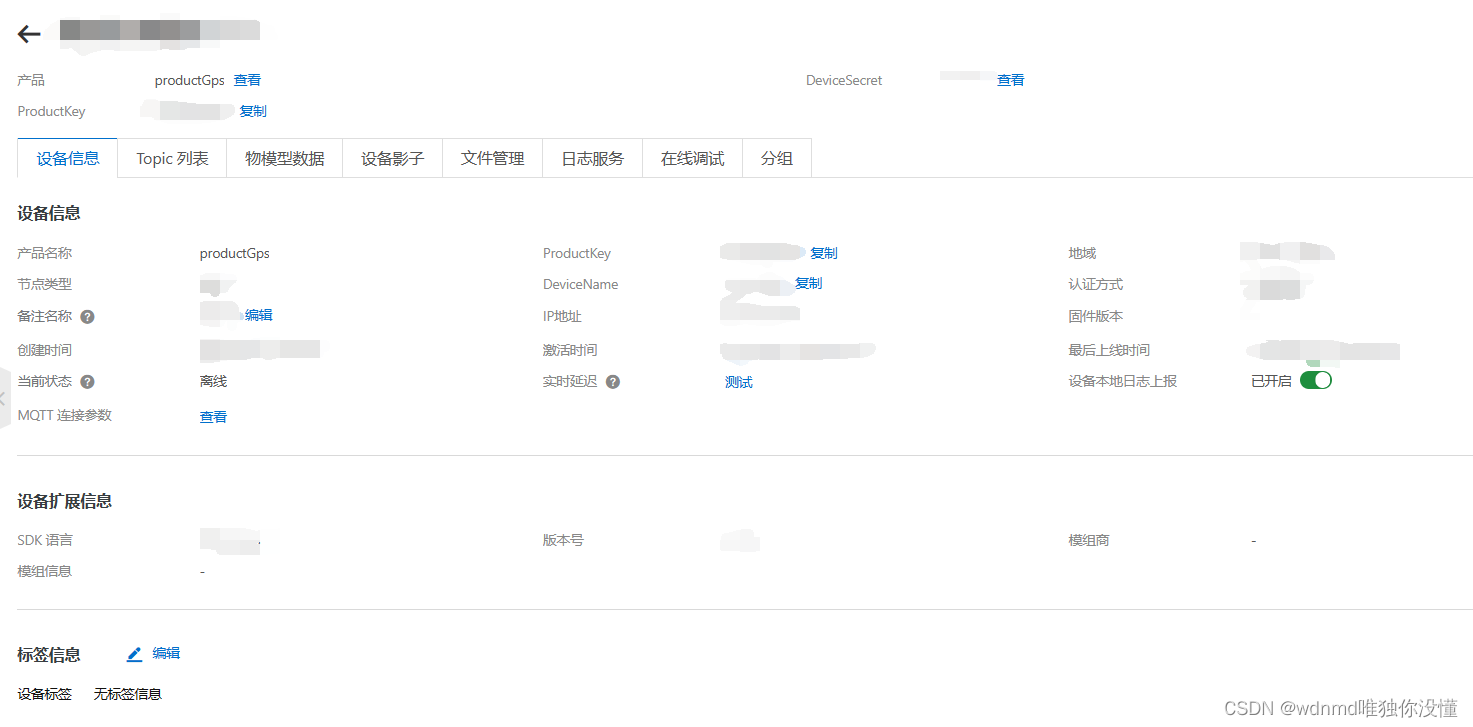View MQTT 连接参数 details
This screenshot has width=1473, height=727.
tap(213, 416)
